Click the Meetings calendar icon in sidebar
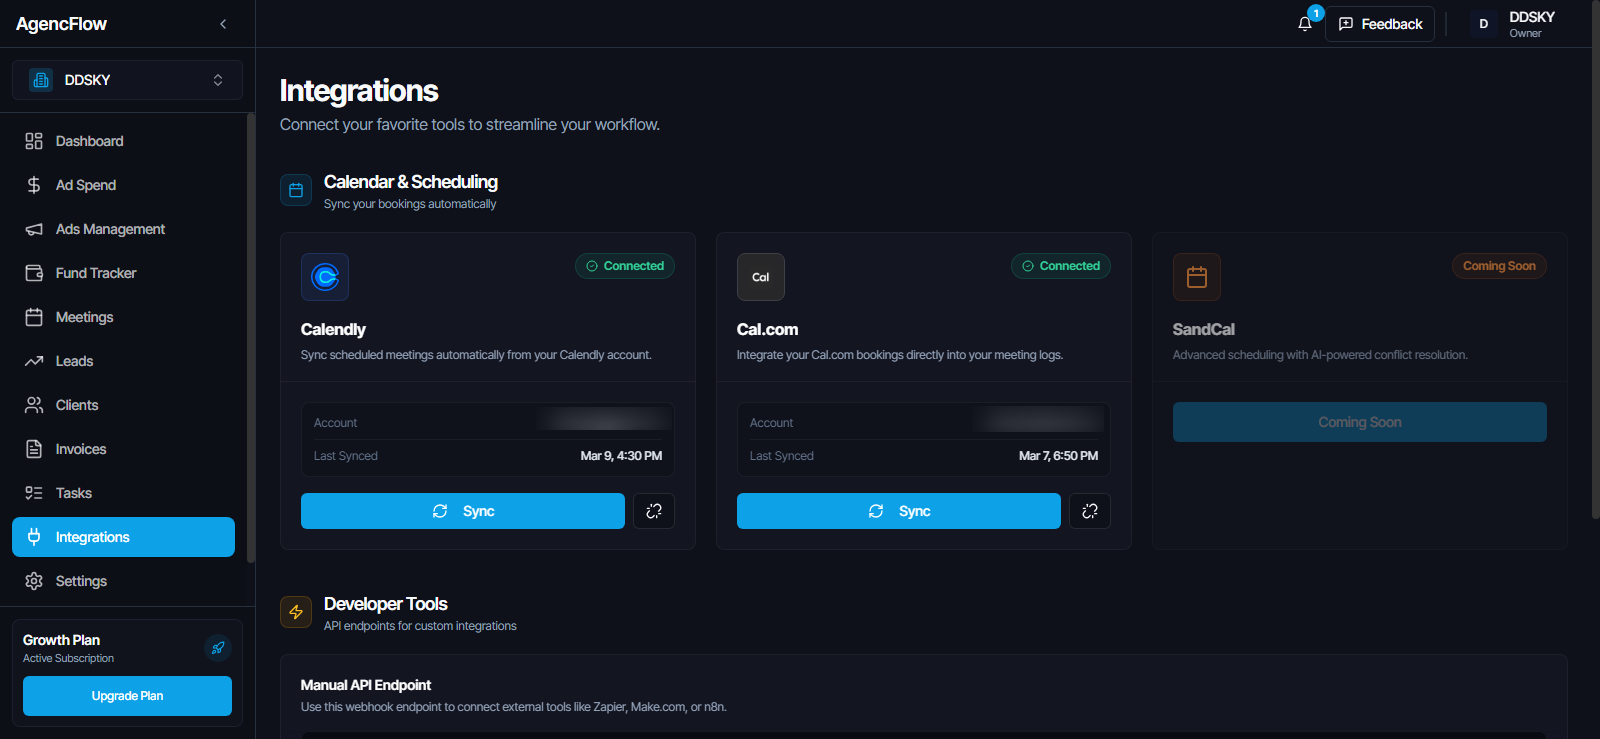 (x=34, y=317)
